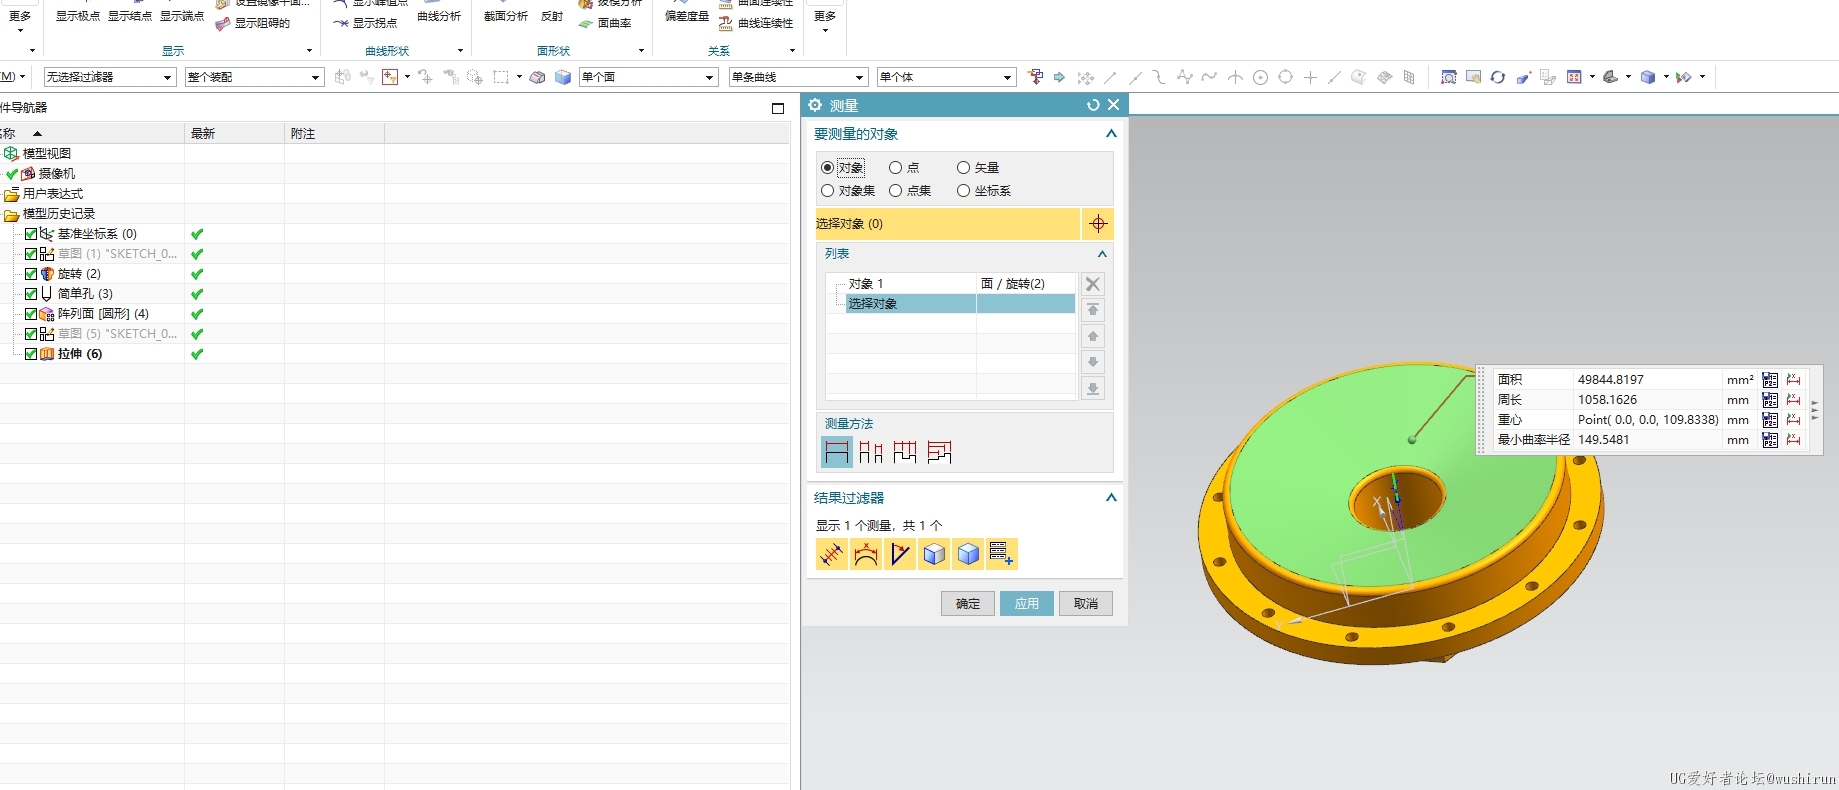1839x790 pixels.
Task: Toggle the 拉伸 (6) feature checkbox
Action: click(x=31, y=354)
